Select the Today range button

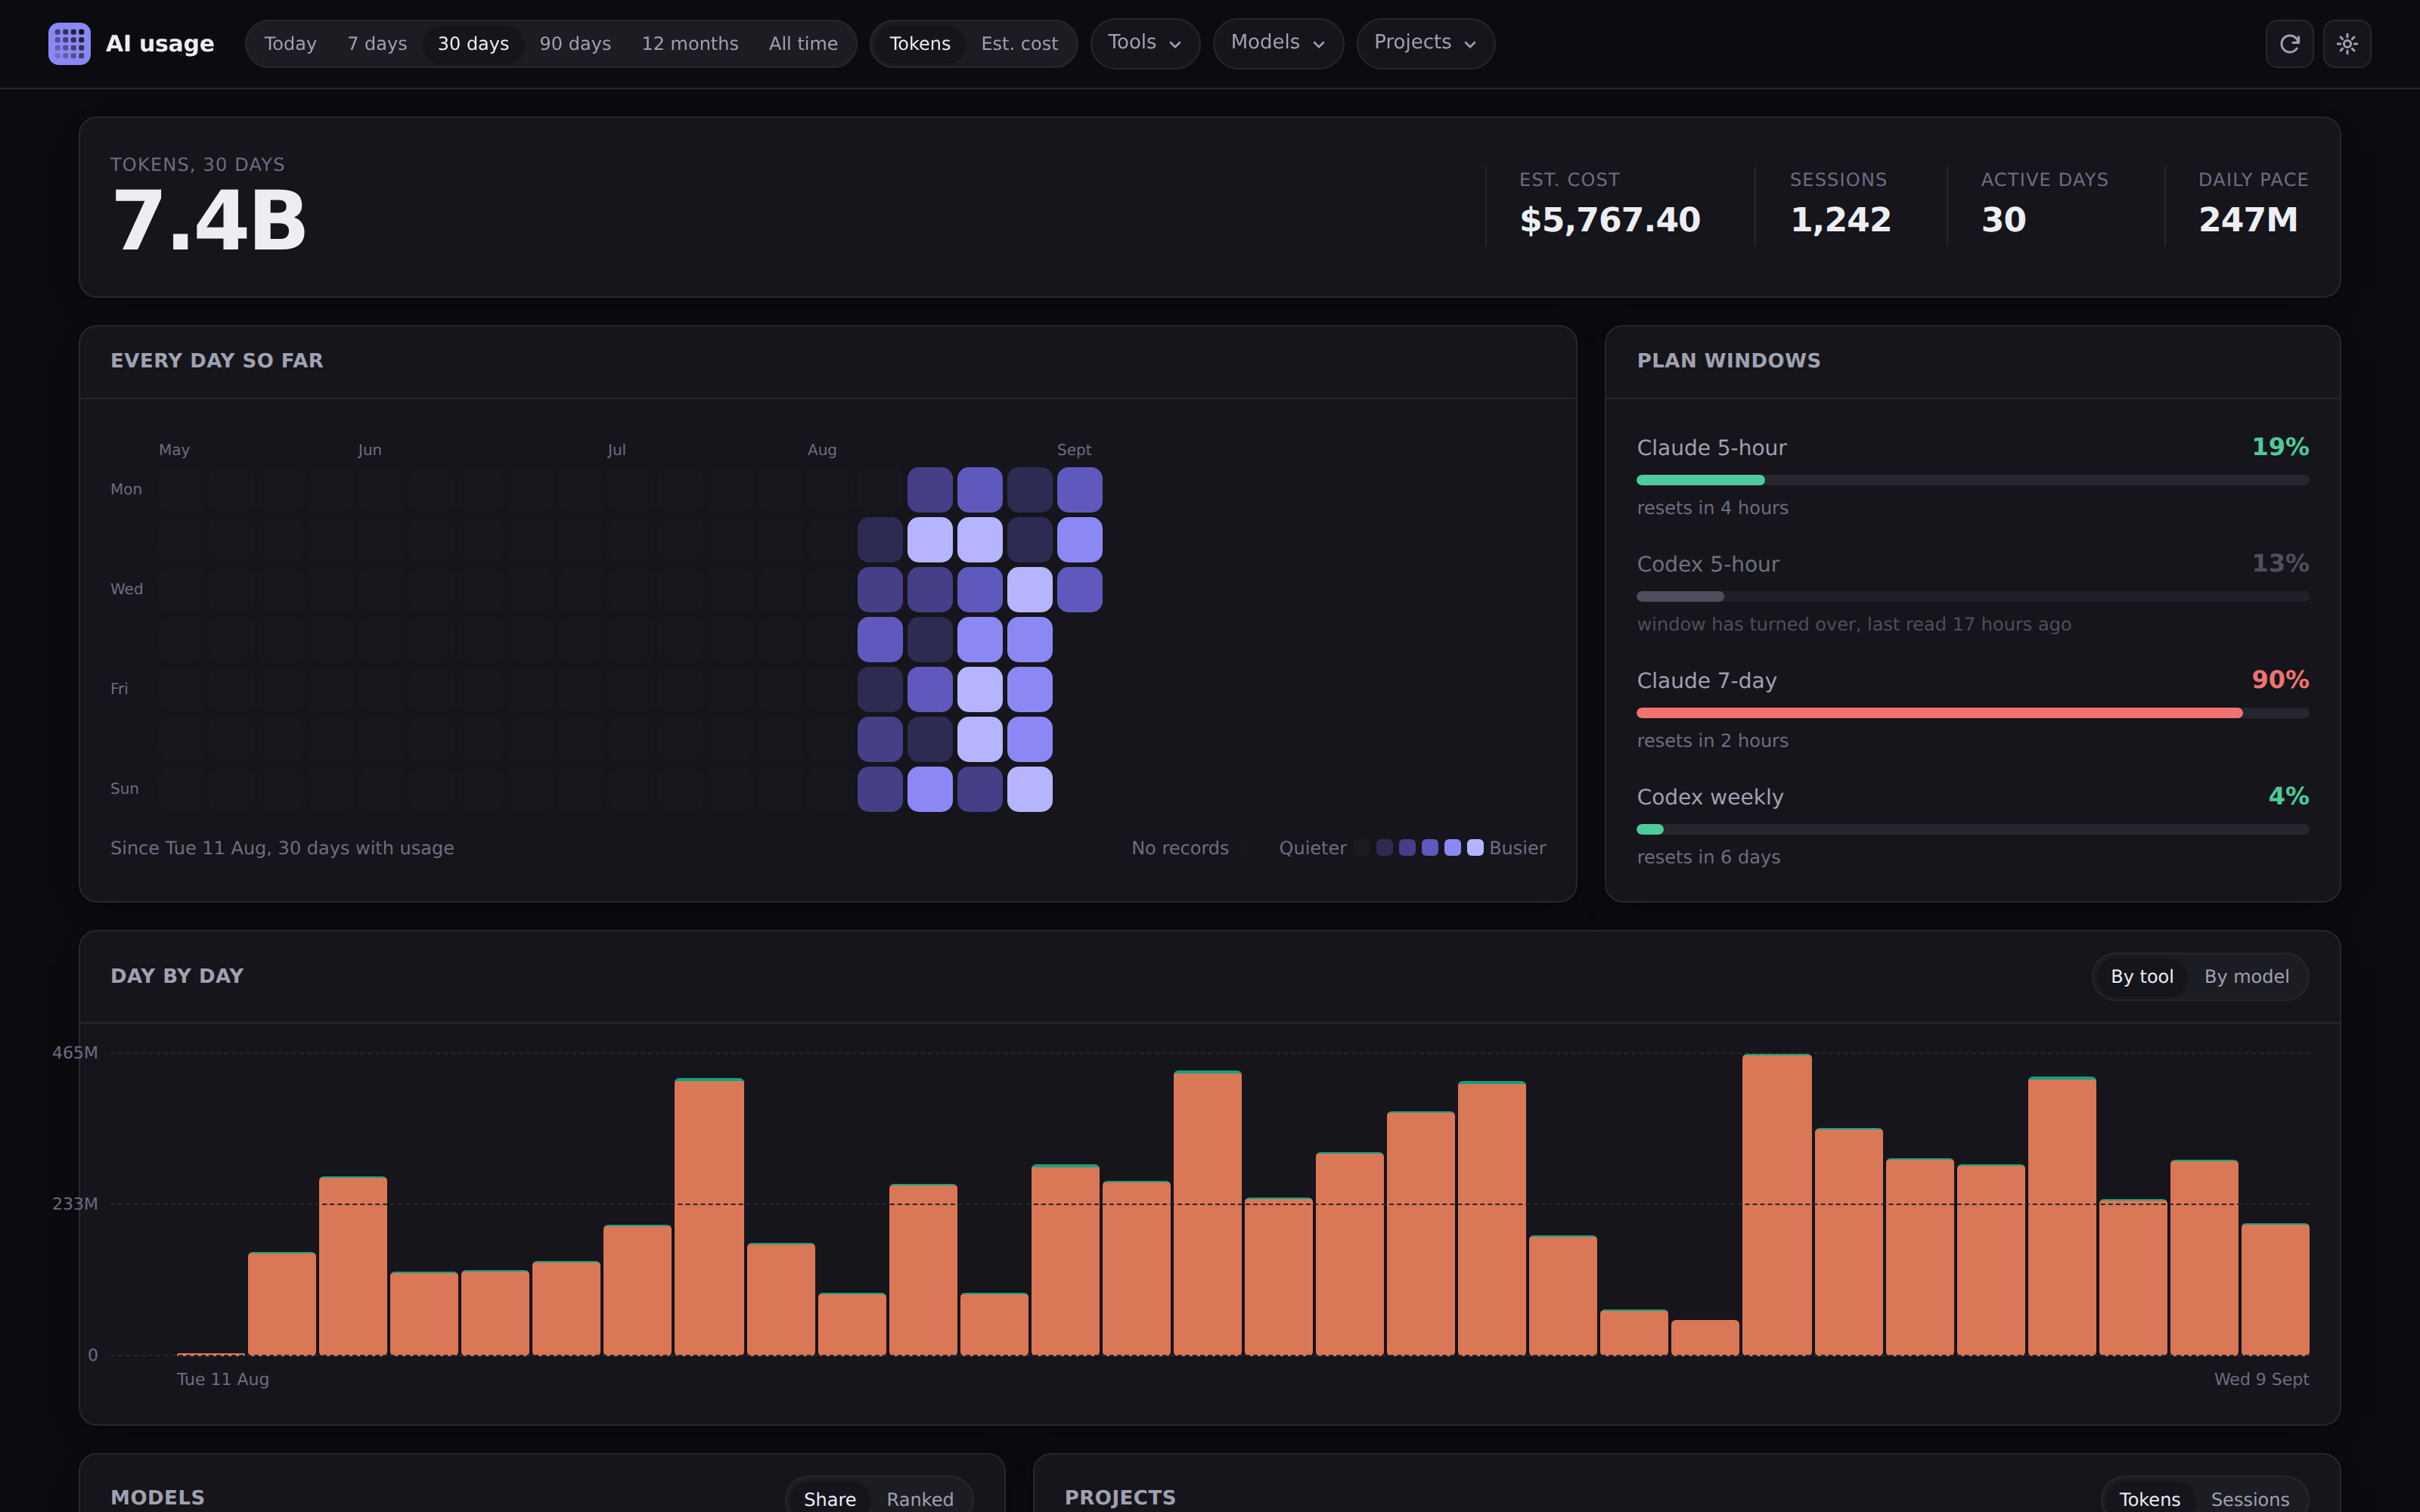(290, 44)
